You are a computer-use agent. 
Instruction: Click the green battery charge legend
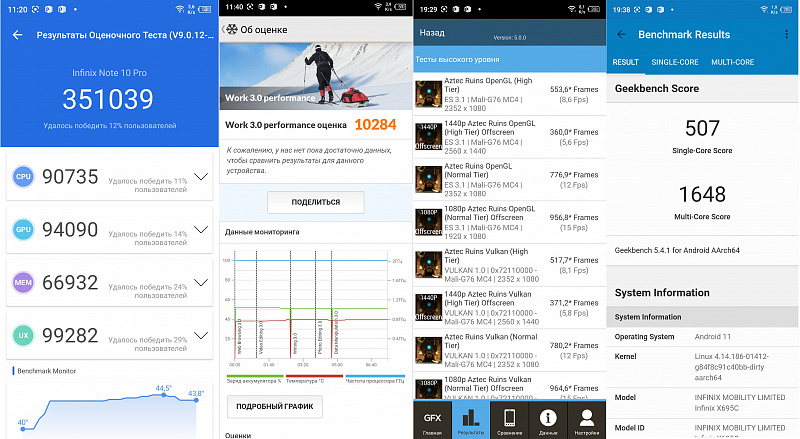[x=254, y=379]
